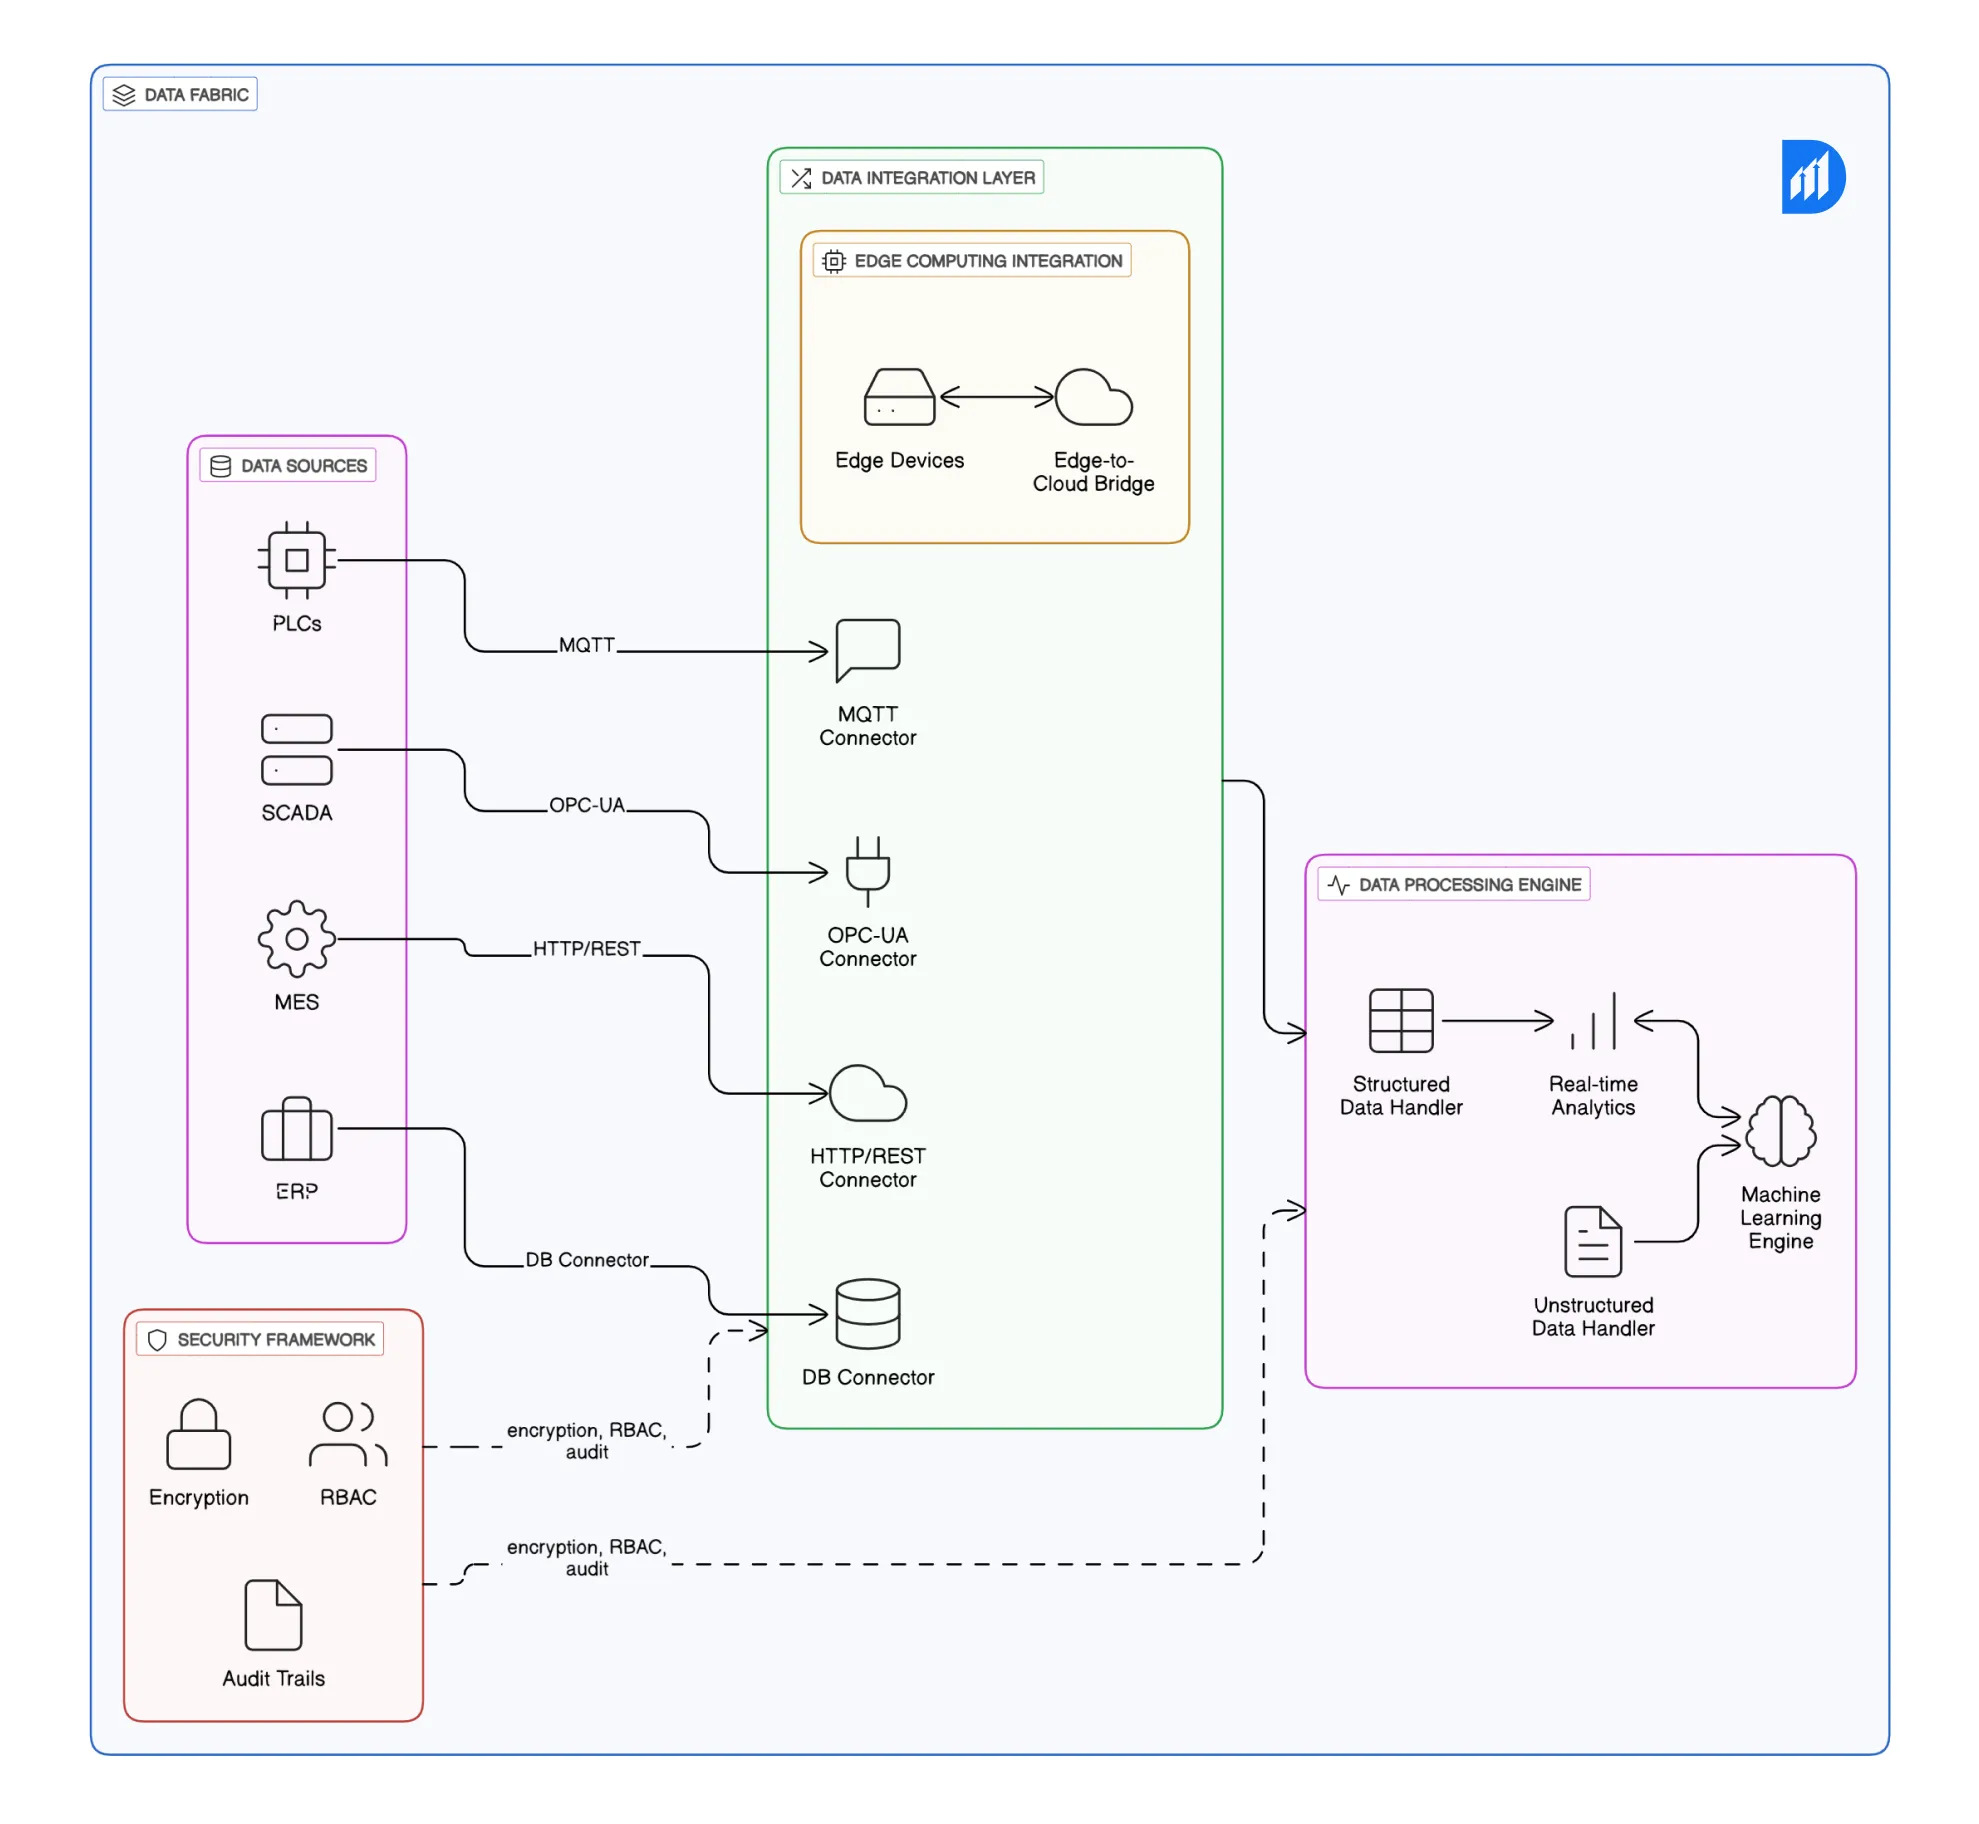
Task: Click the MQTT Connector text label
Action: (x=867, y=725)
